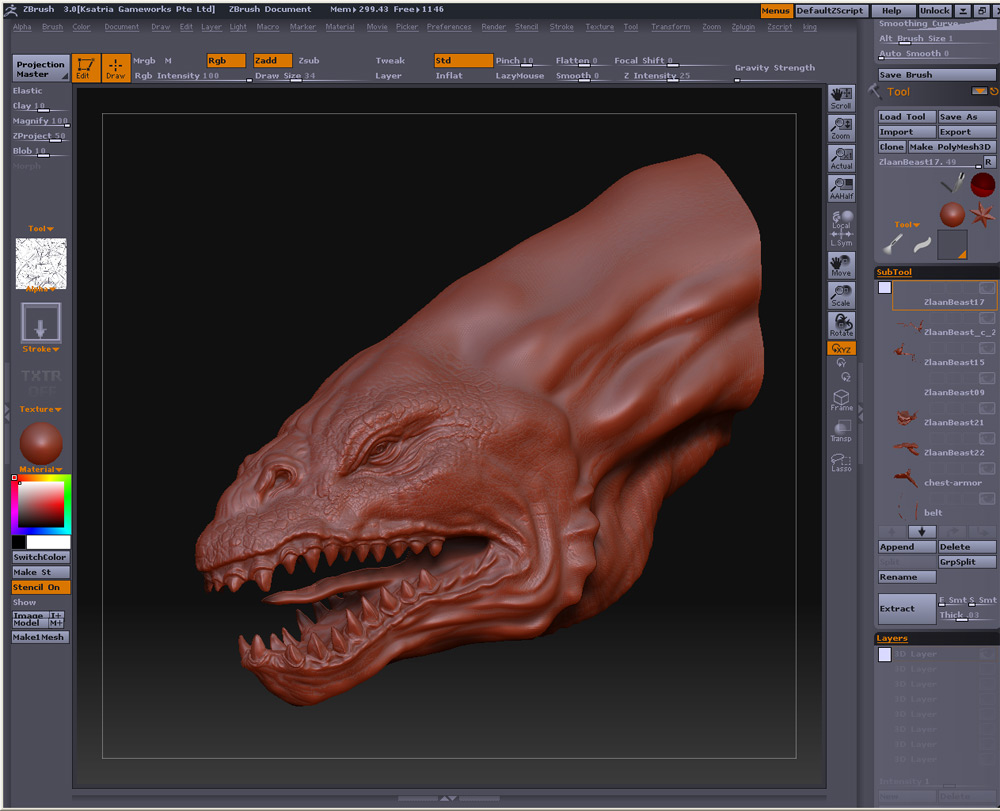Open the Texture dropdown label
The width and height of the screenshot is (1000, 811).
point(41,409)
